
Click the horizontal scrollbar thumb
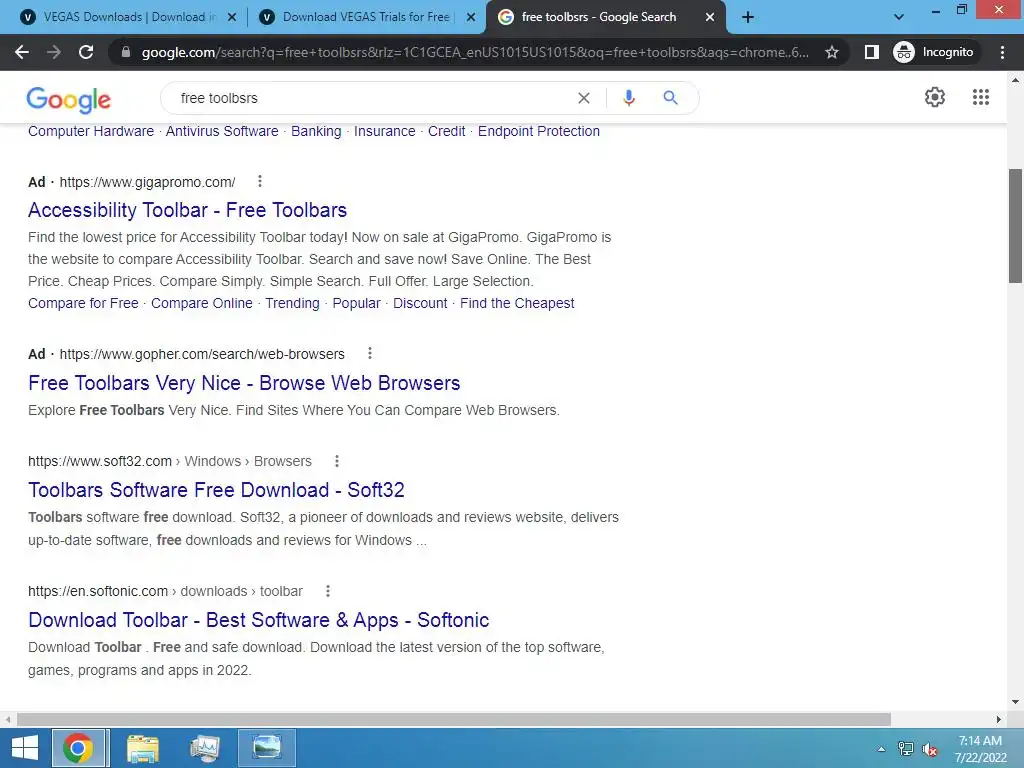pos(454,719)
